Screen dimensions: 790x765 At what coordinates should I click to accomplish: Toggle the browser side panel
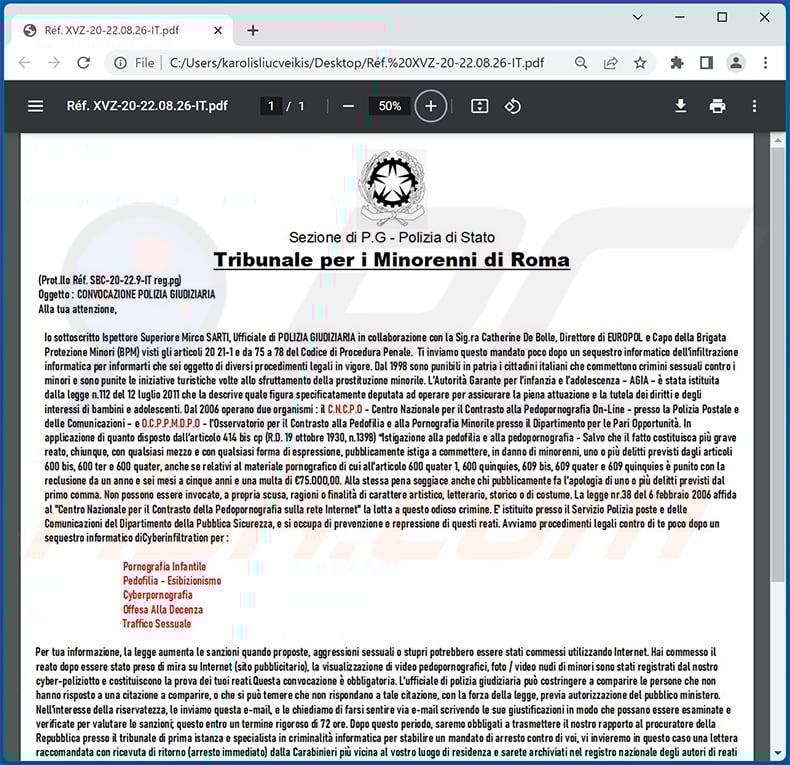click(706, 63)
